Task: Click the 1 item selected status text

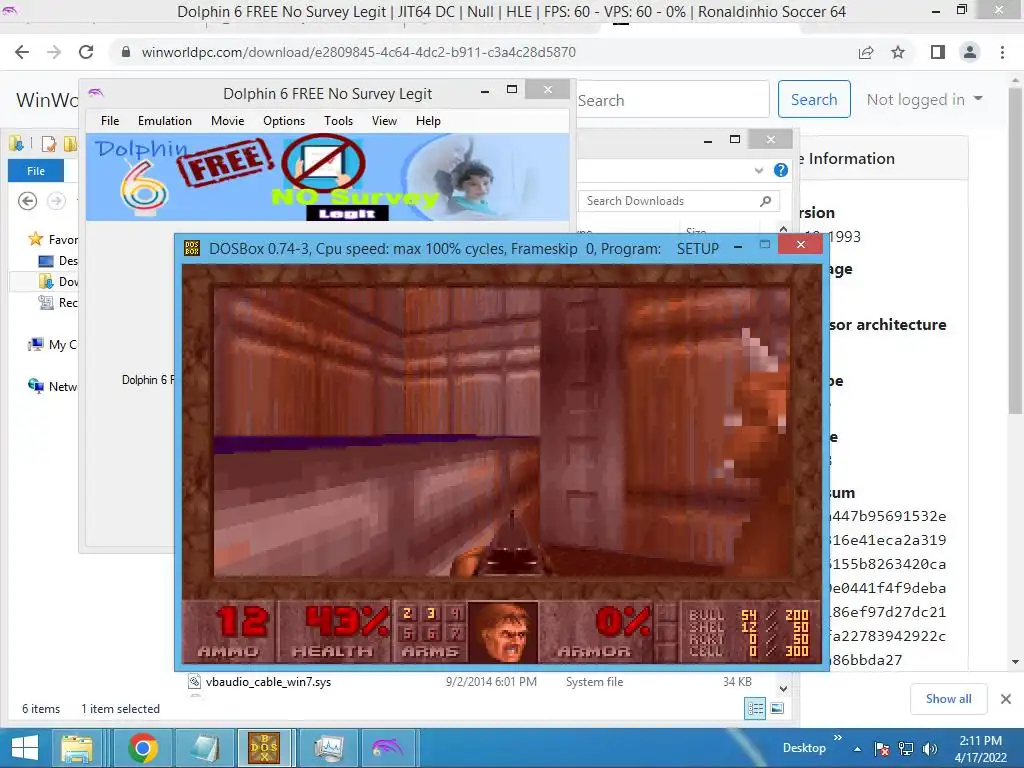Action: click(120, 709)
